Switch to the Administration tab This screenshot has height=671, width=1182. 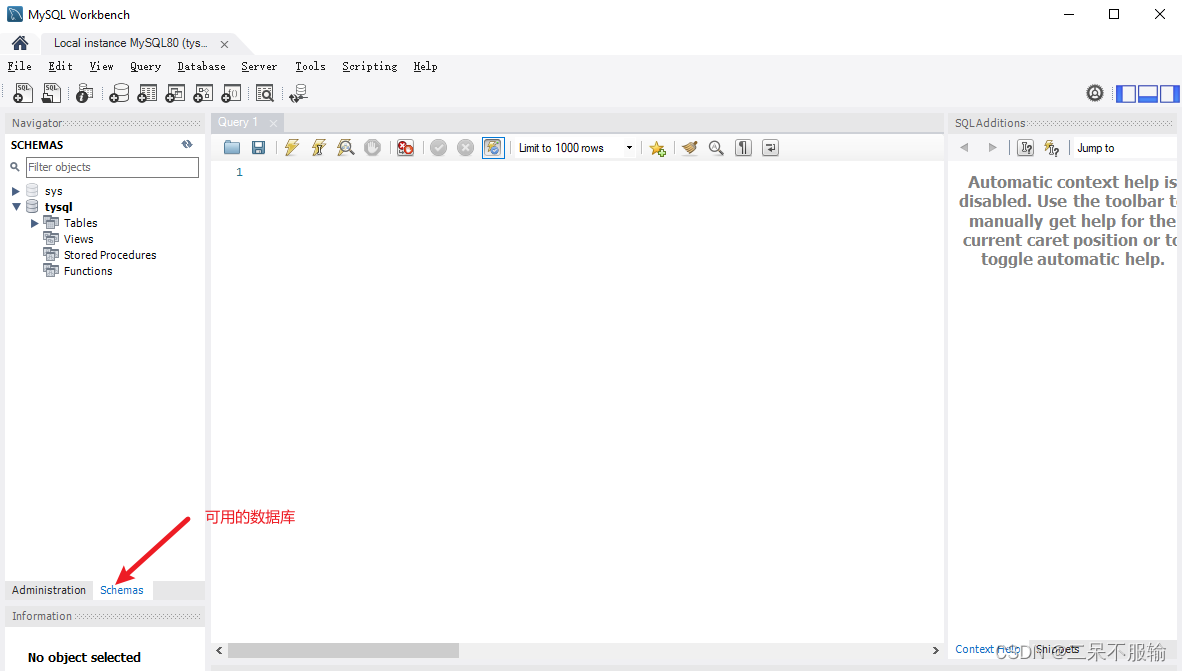pos(49,590)
